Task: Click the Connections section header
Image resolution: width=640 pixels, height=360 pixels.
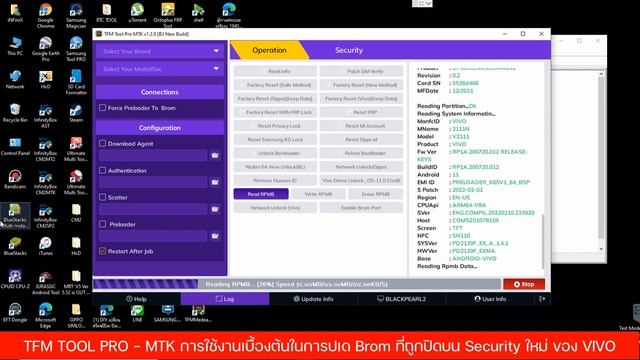Action: coord(160,92)
